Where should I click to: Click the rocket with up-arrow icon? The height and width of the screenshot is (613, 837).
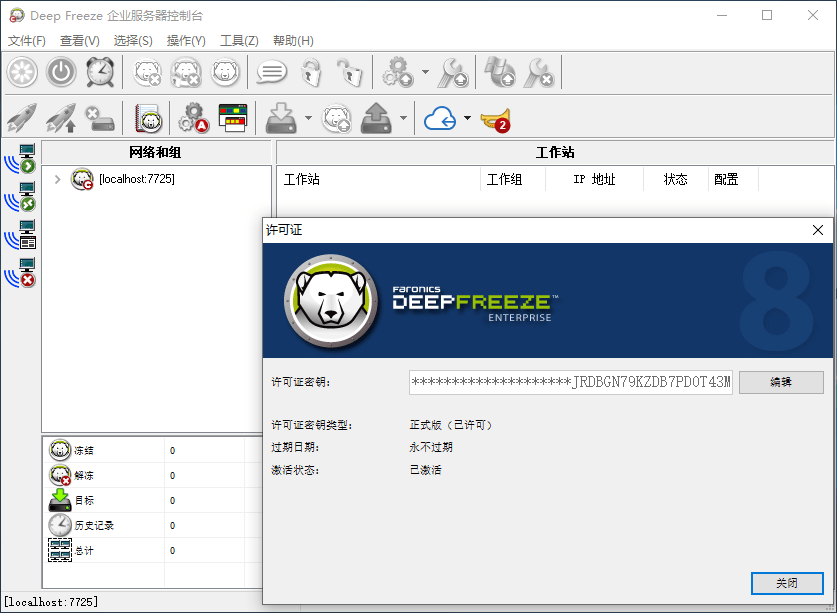point(61,118)
